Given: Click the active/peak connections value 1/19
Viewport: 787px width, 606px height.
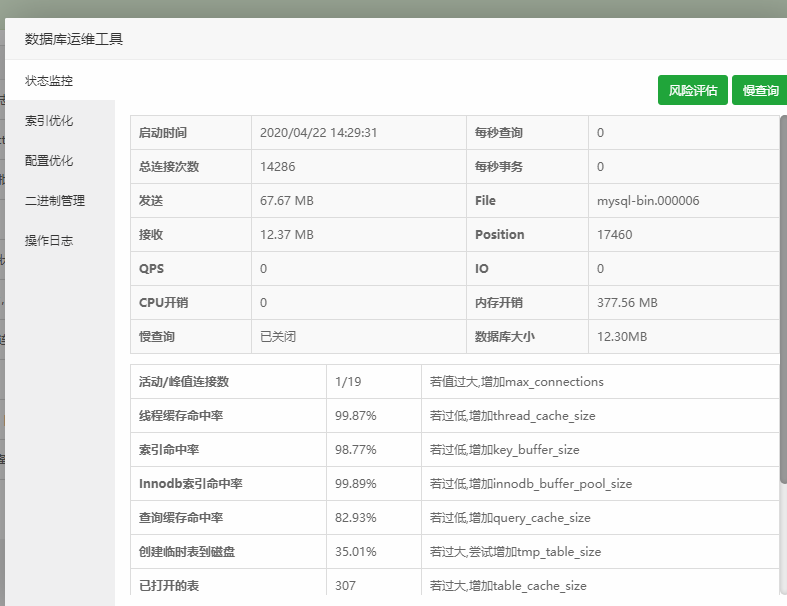Looking at the screenshot, I should [x=348, y=382].
